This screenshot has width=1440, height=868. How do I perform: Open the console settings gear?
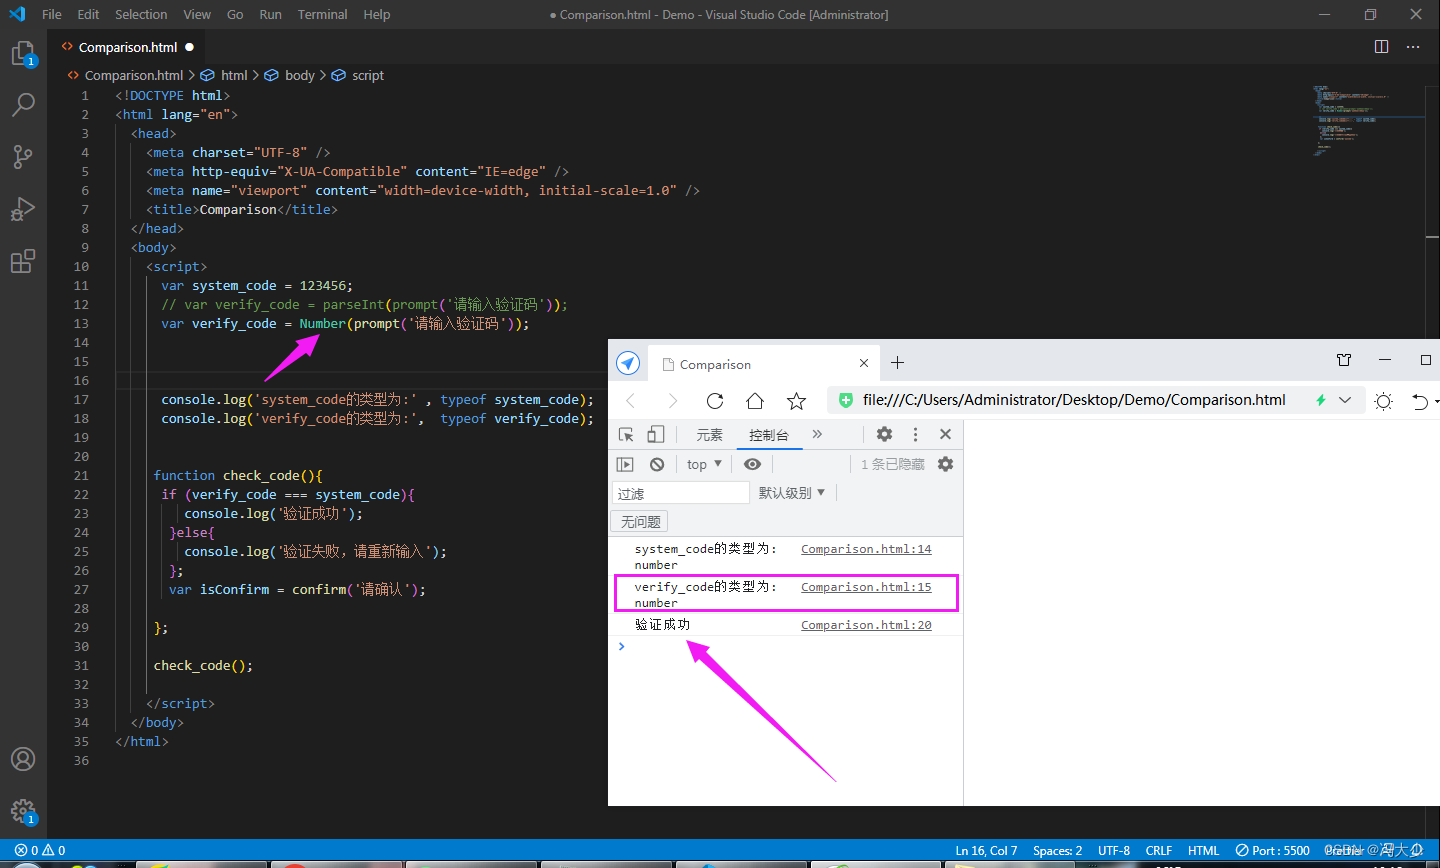click(x=945, y=464)
